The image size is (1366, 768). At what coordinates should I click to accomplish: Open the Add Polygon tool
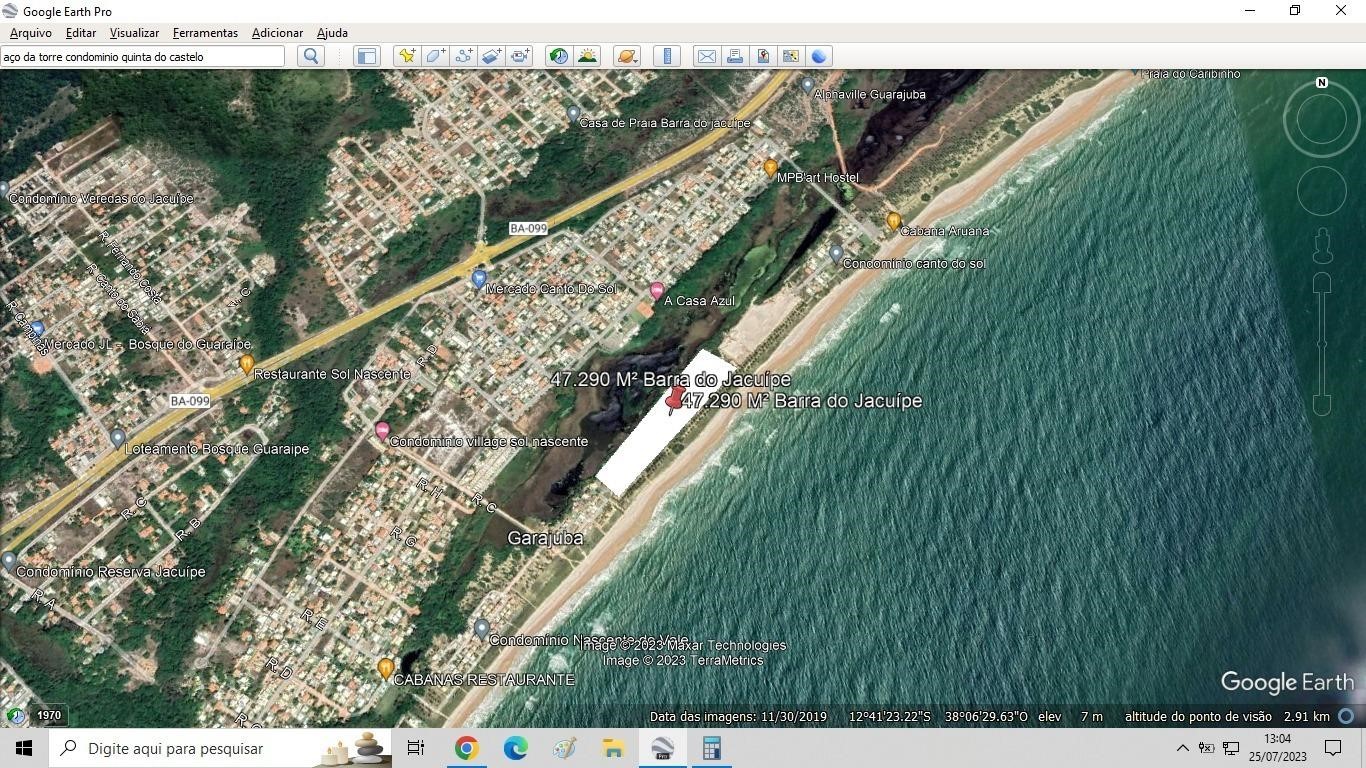(434, 56)
